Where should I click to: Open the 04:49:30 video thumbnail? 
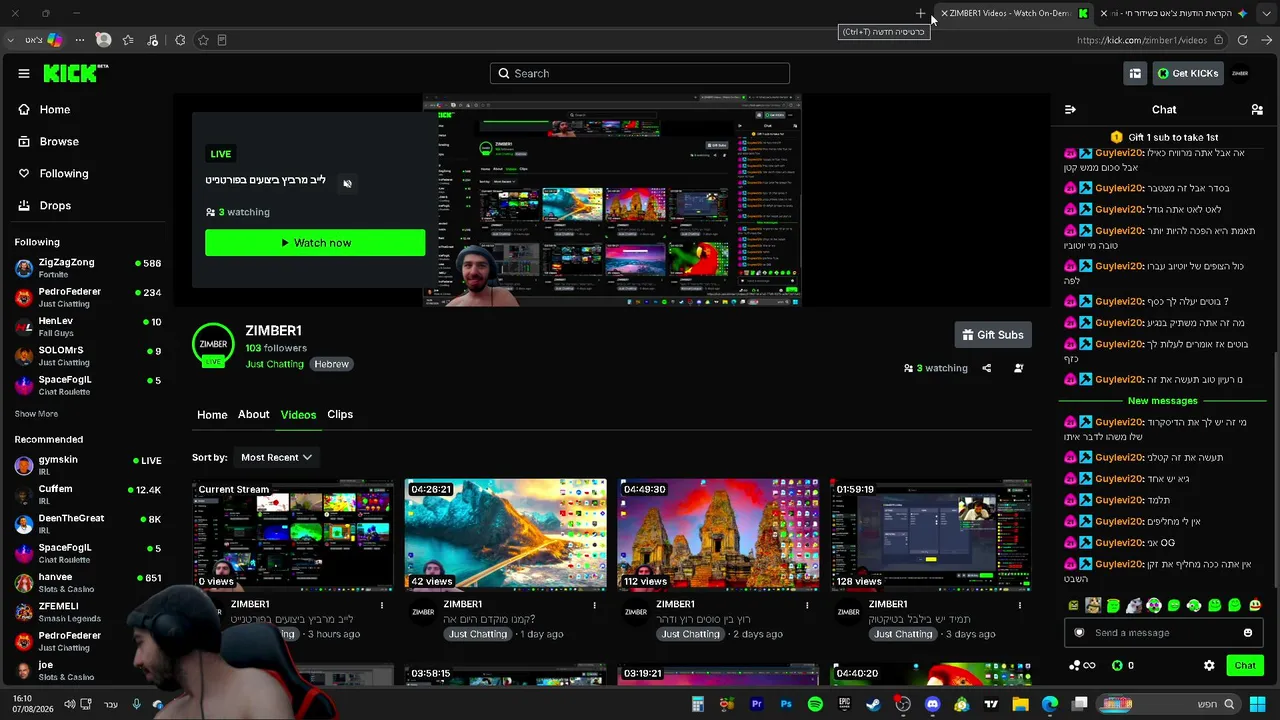(x=718, y=535)
